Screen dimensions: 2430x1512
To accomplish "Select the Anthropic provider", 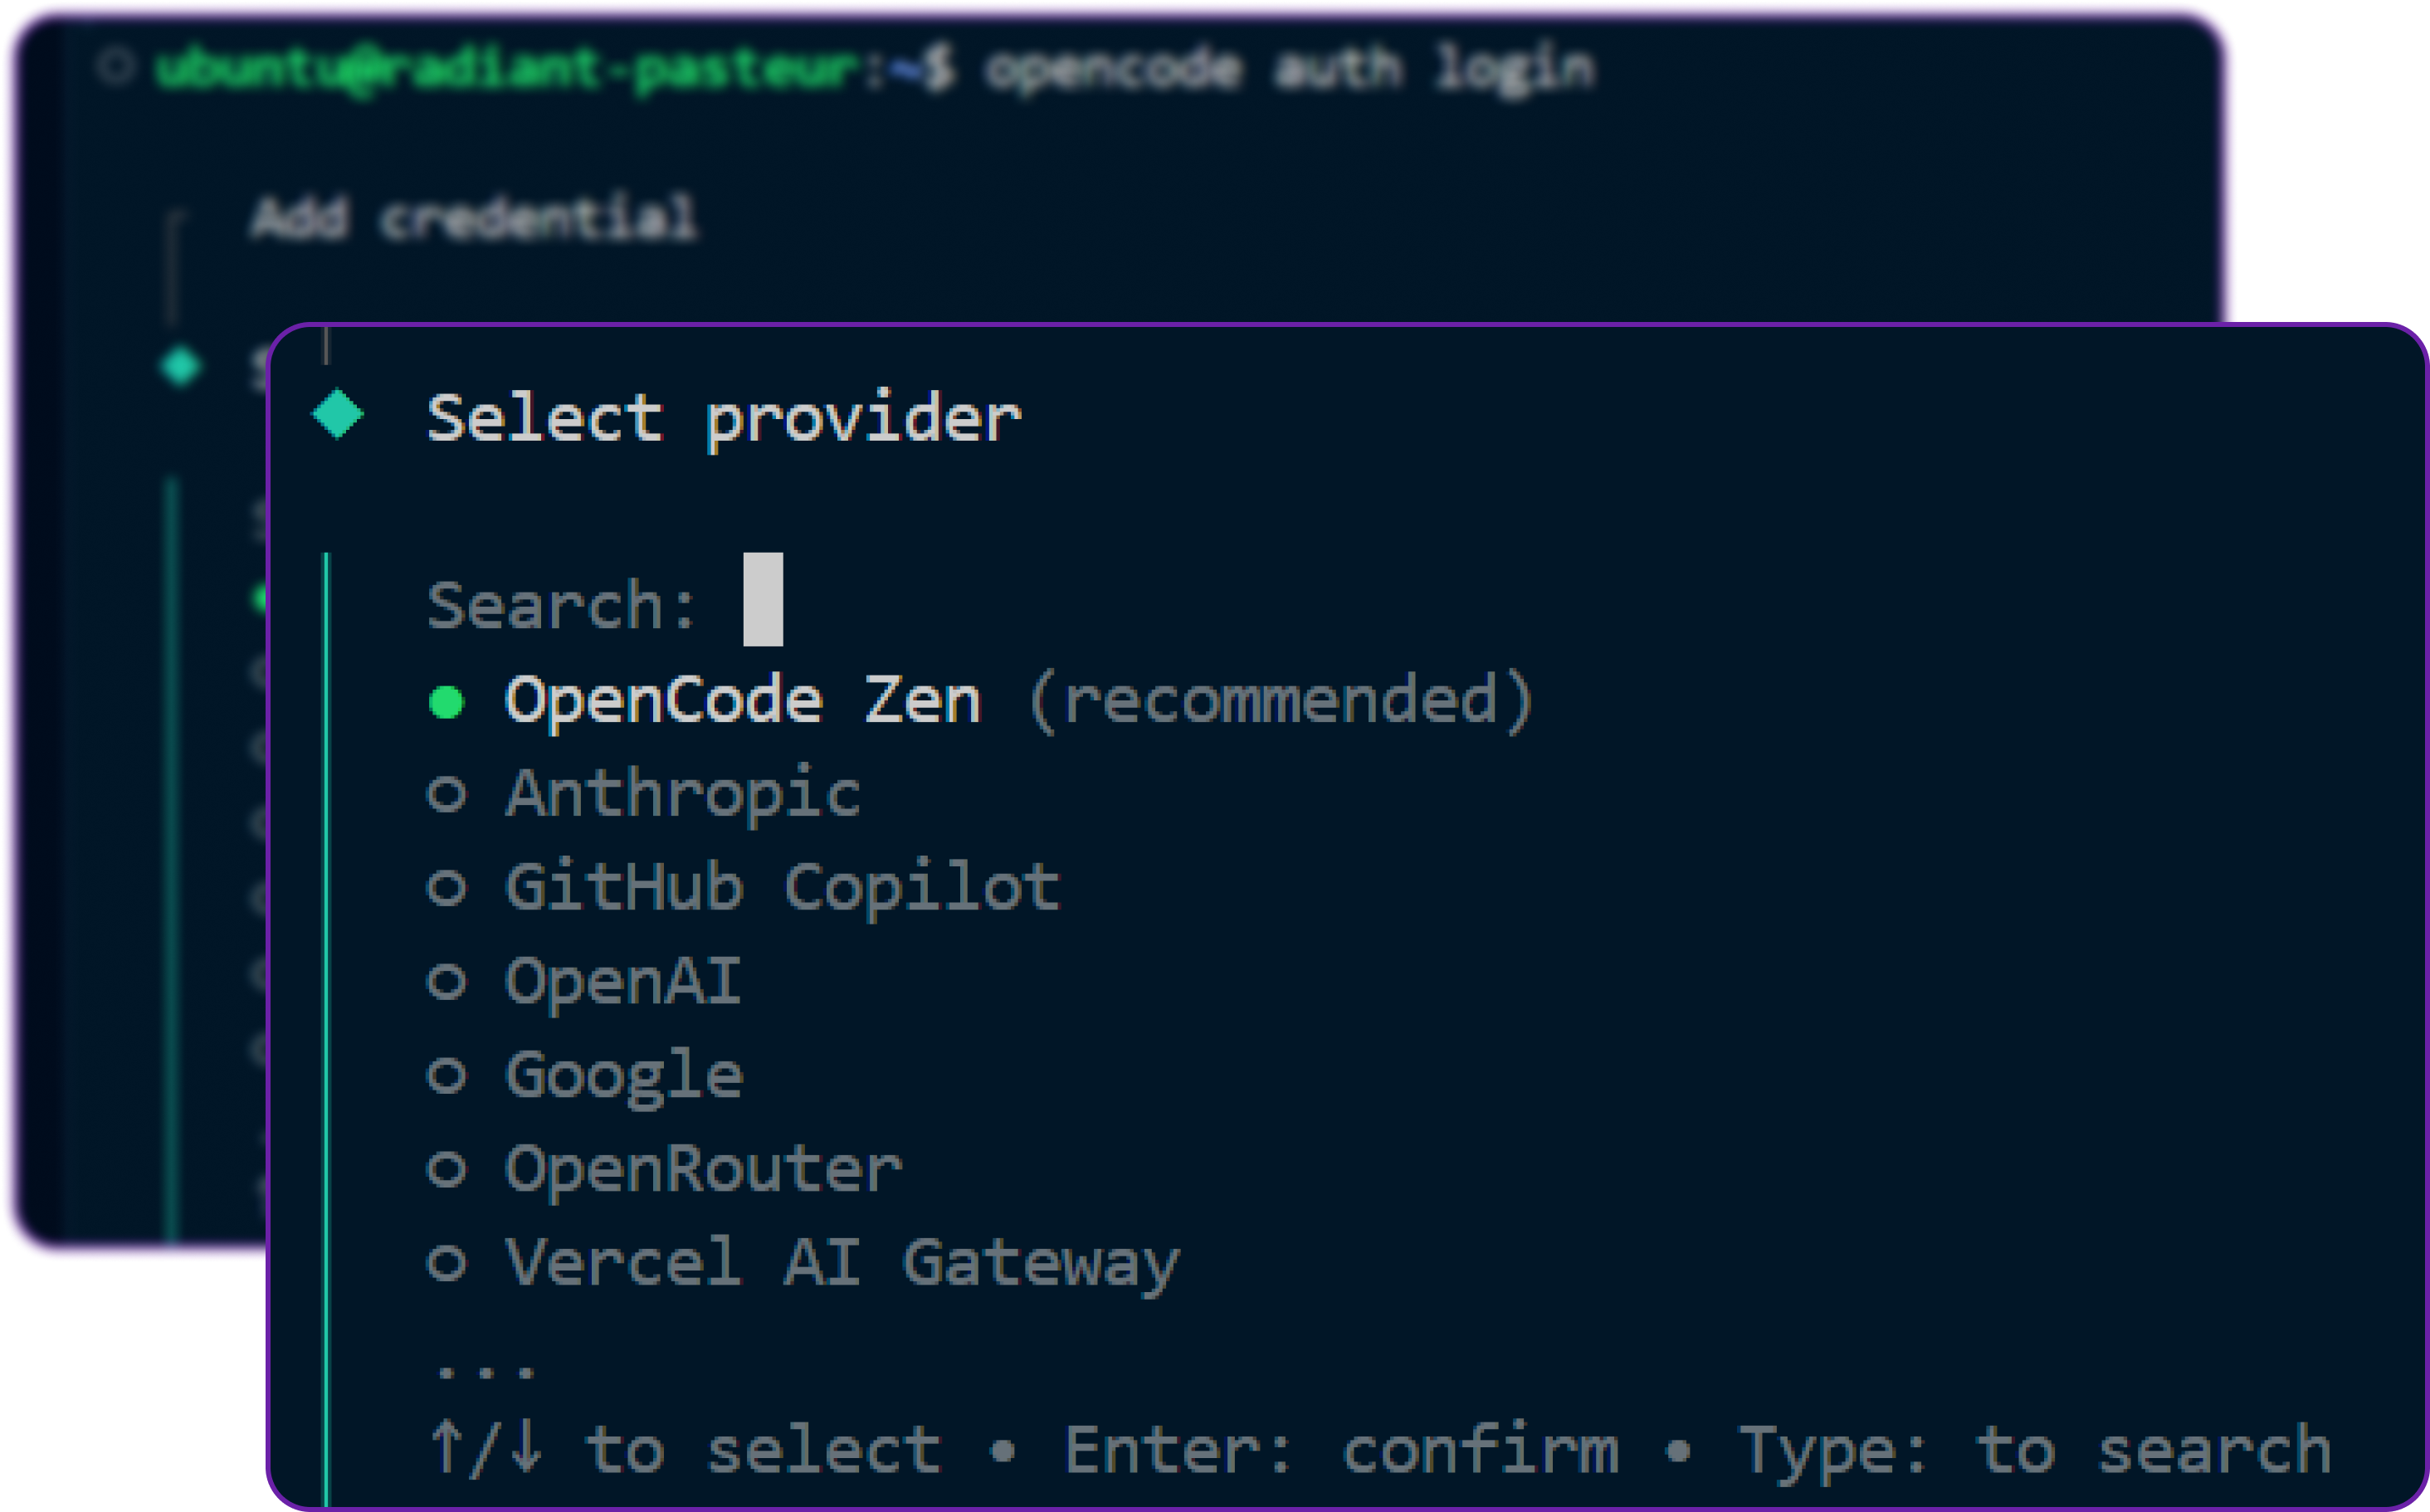I will [x=683, y=792].
